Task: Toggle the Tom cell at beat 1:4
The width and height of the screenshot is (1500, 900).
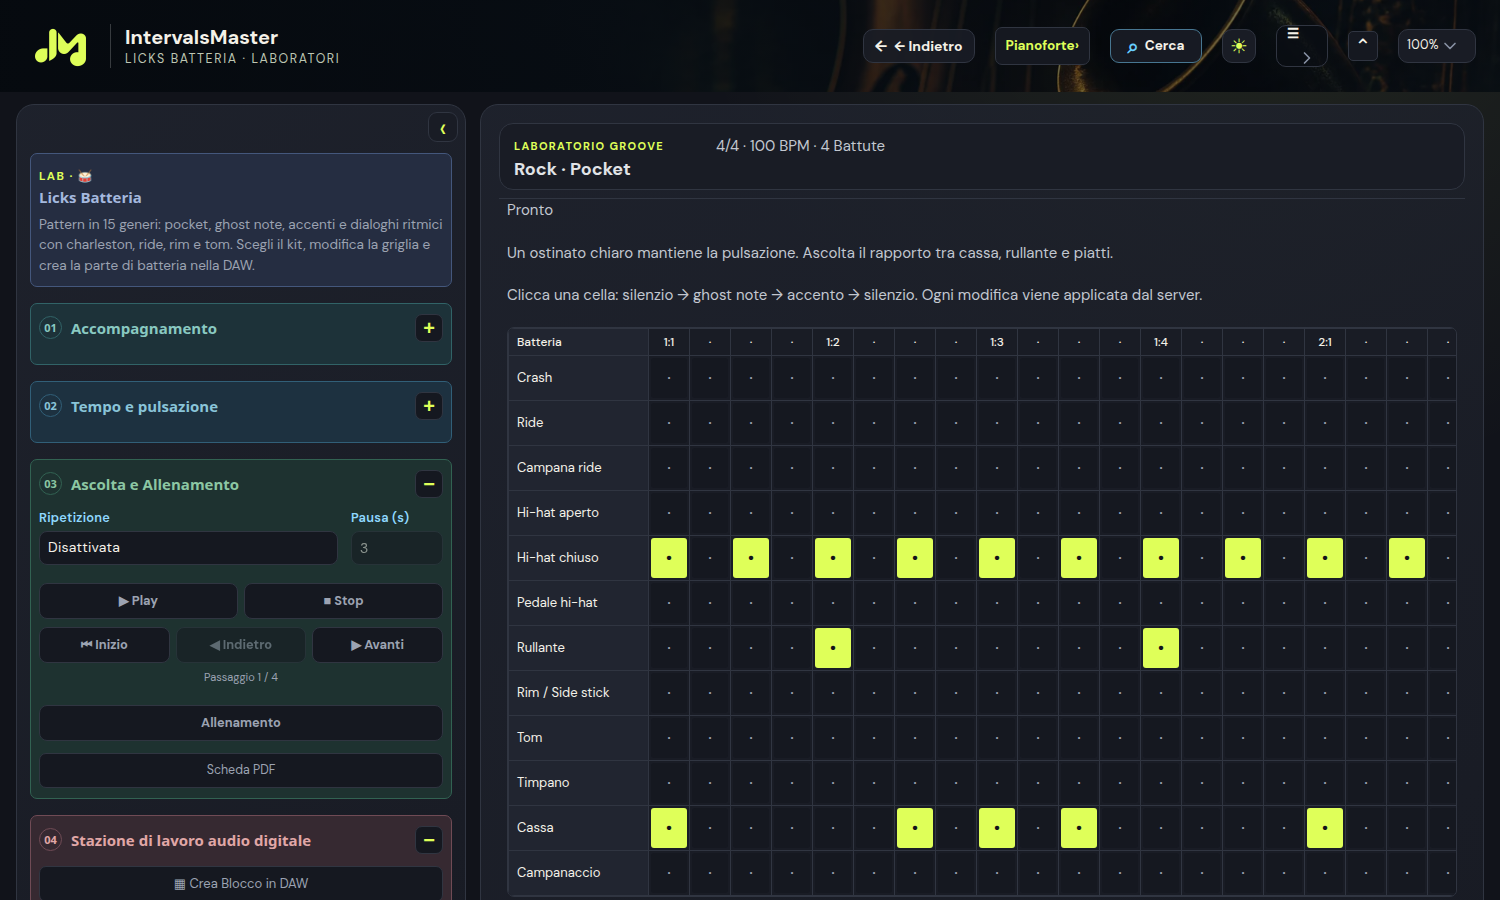Action: click(1161, 738)
